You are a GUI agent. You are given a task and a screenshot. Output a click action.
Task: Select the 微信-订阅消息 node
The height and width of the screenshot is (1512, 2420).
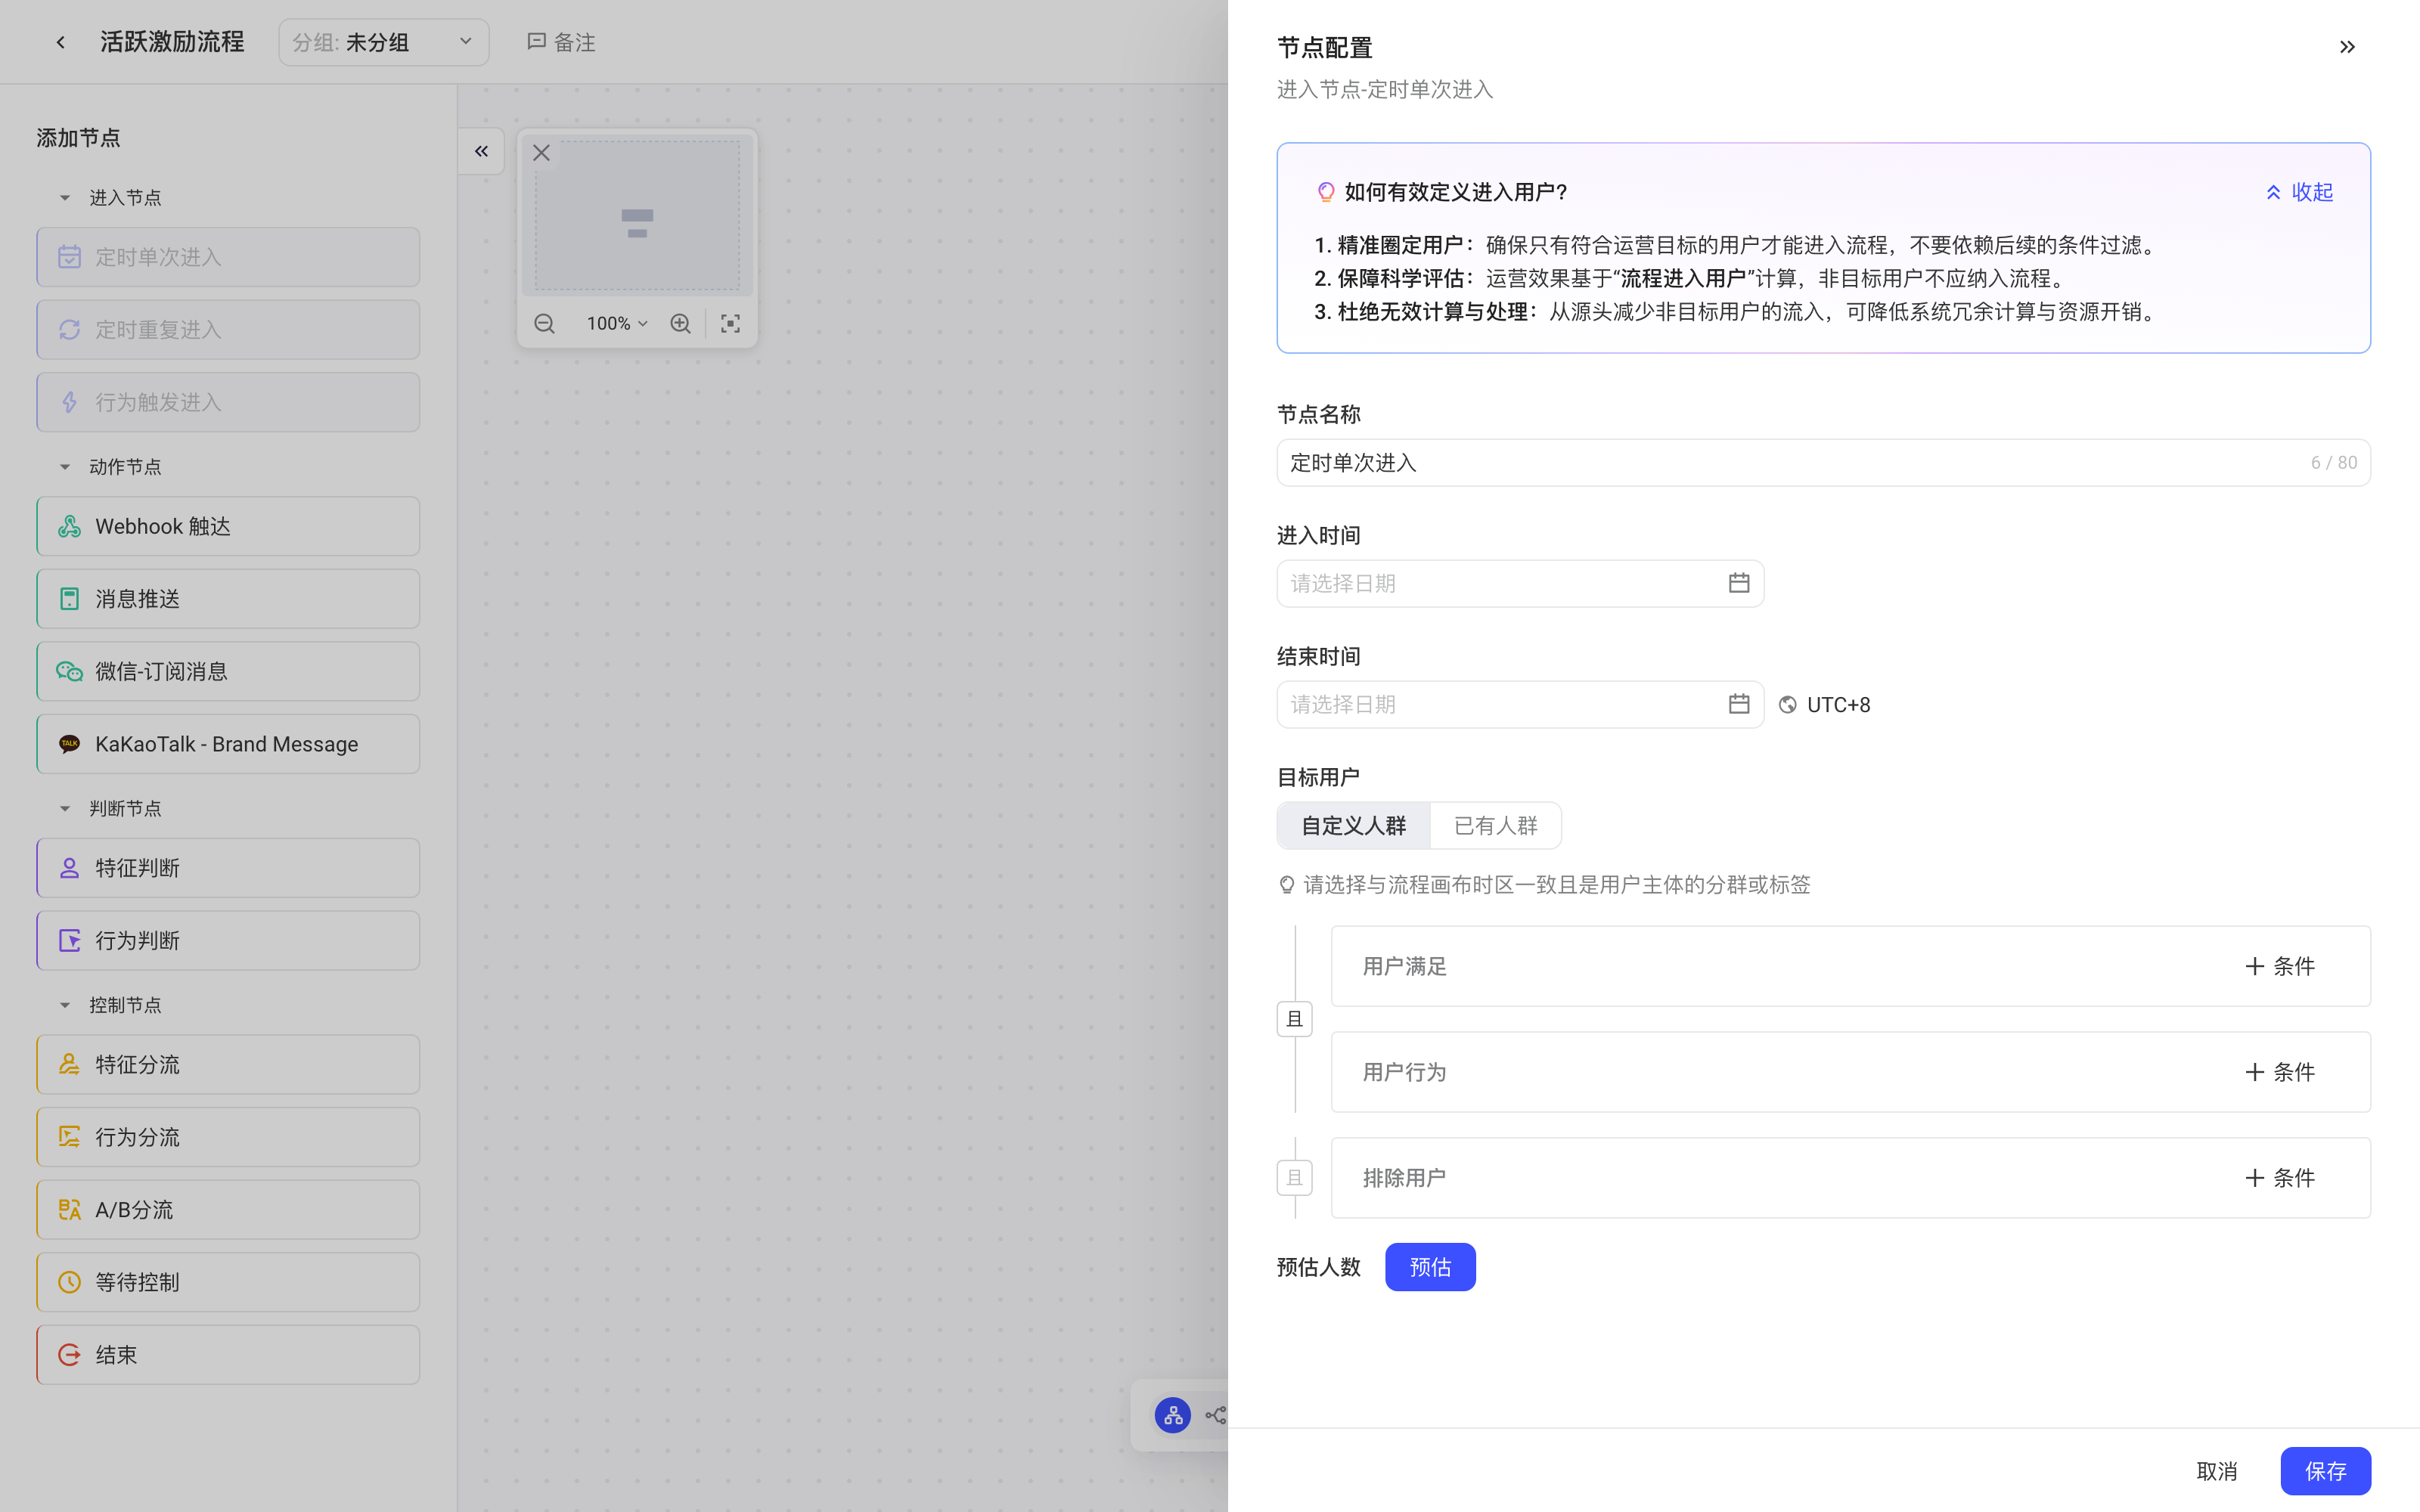click(228, 671)
